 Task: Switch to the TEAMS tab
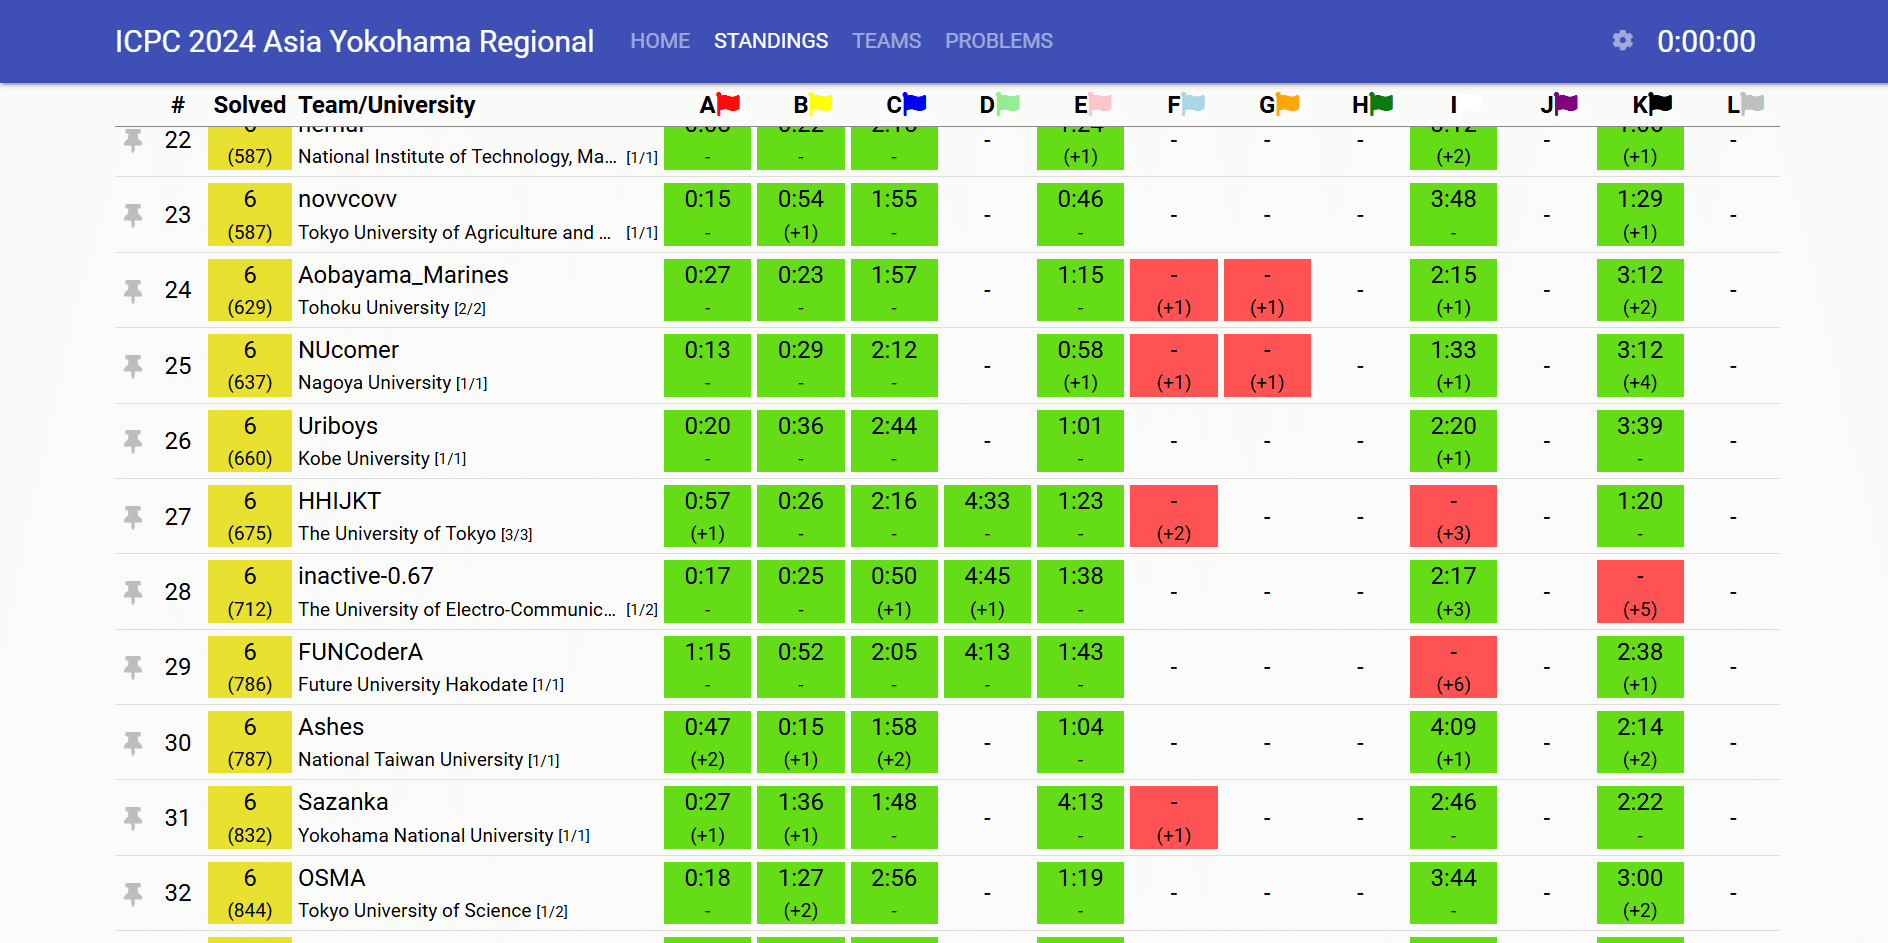click(886, 41)
